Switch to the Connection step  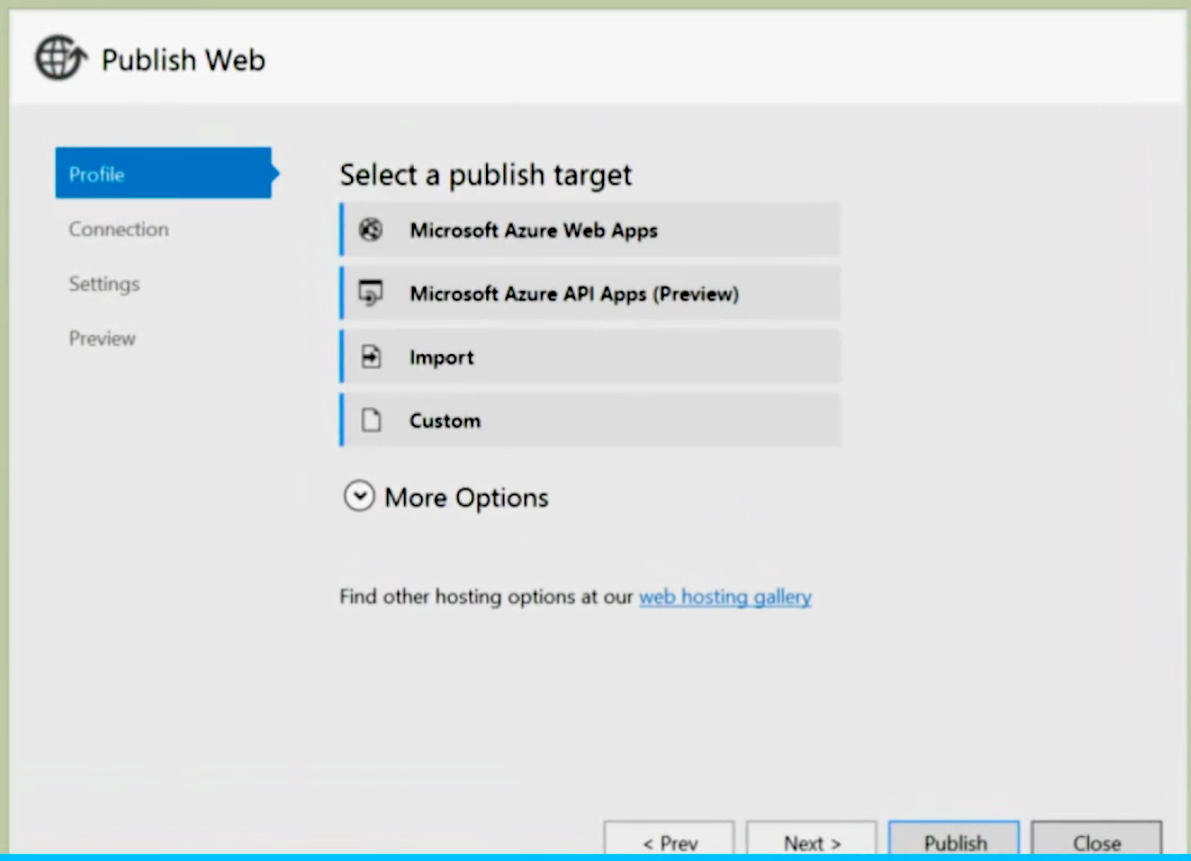[118, 229]
